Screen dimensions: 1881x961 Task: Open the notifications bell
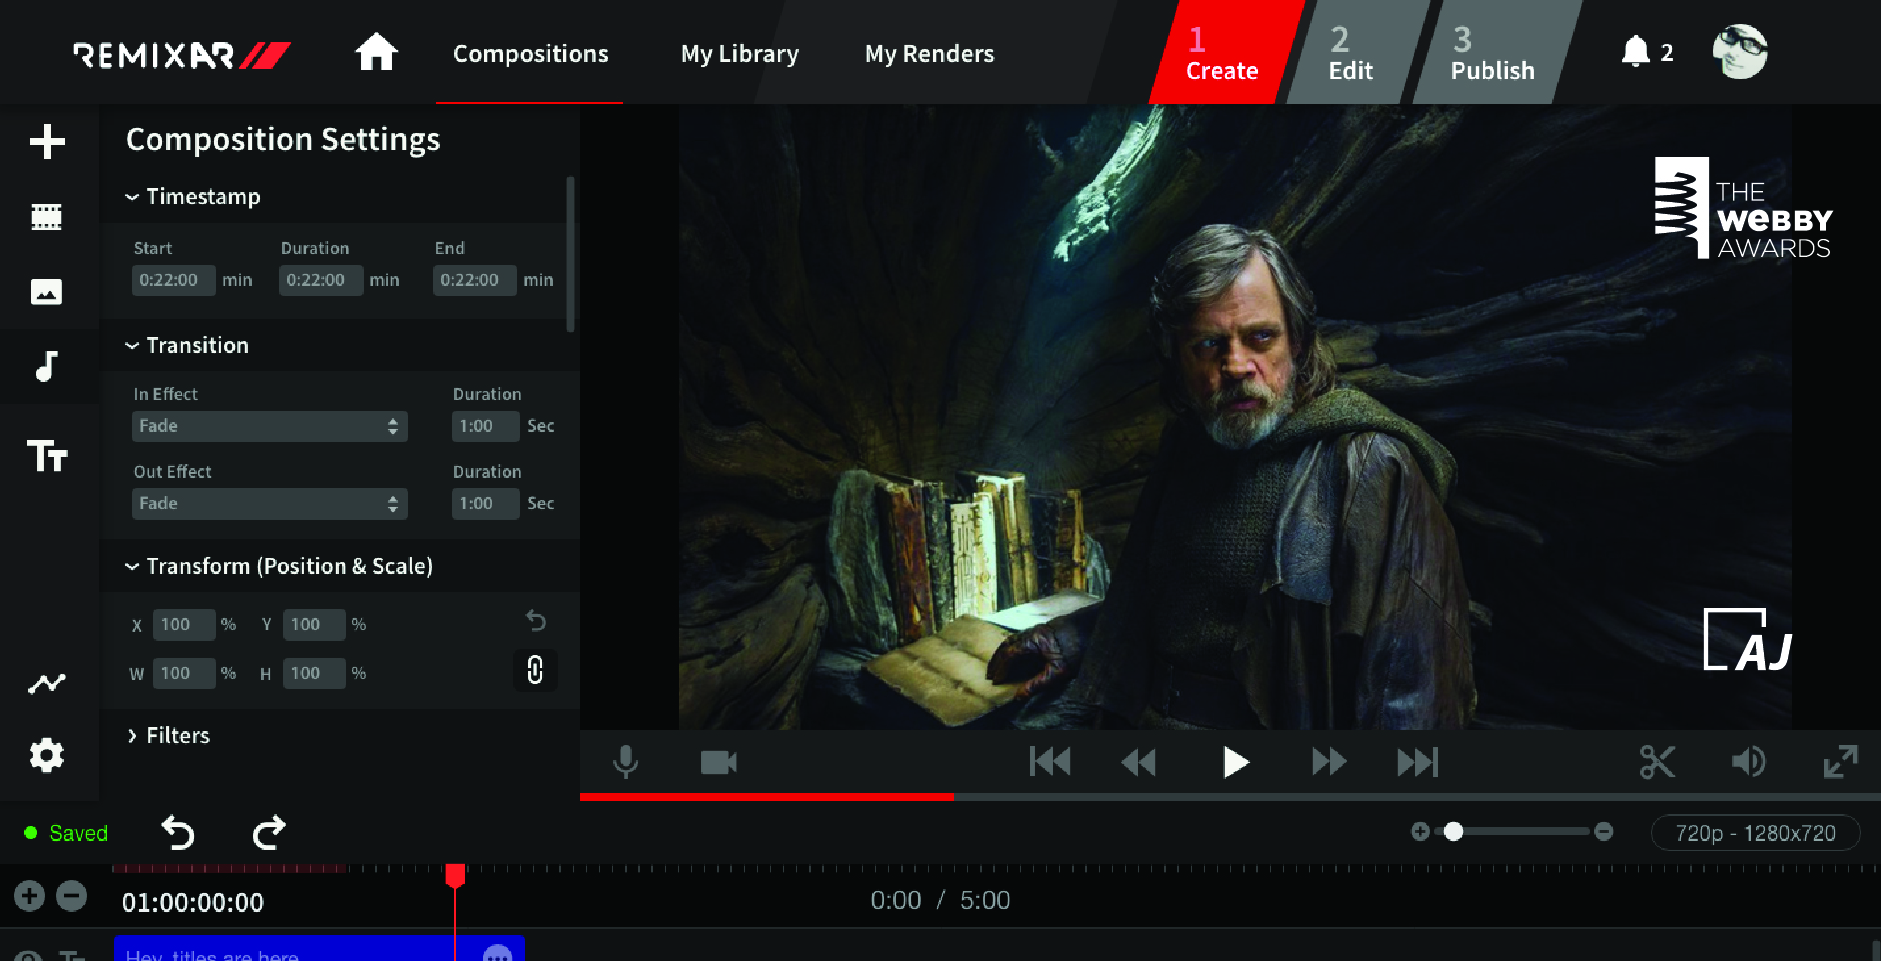click(1635, 51)
